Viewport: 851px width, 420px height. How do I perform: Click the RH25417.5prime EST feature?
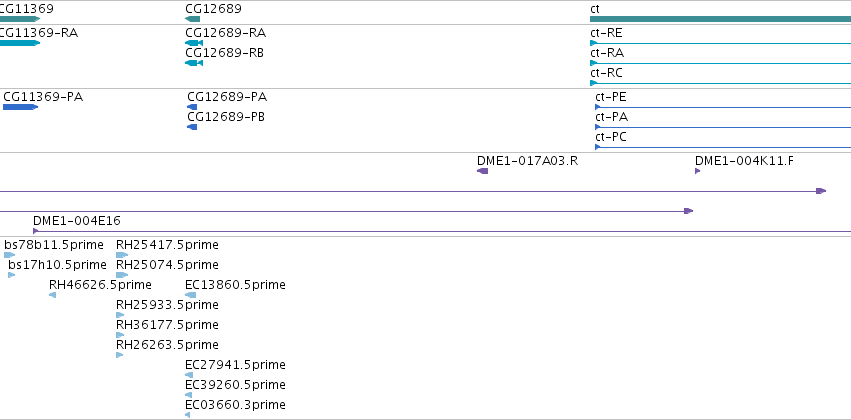click(122, 254)
